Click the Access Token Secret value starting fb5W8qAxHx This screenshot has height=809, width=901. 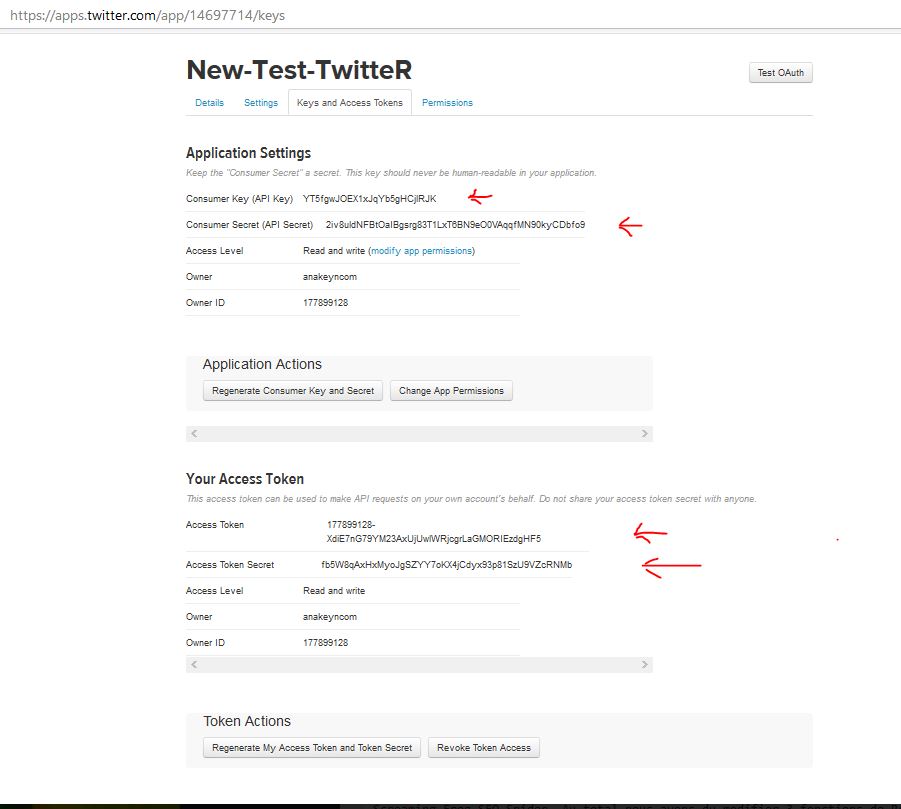click(446, 565)
